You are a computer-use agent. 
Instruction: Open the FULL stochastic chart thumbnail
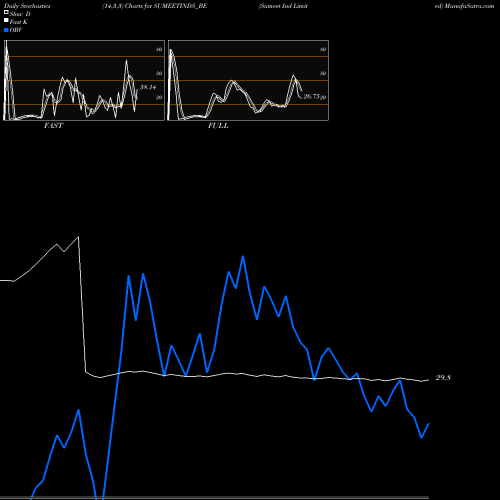click(248, 80)
